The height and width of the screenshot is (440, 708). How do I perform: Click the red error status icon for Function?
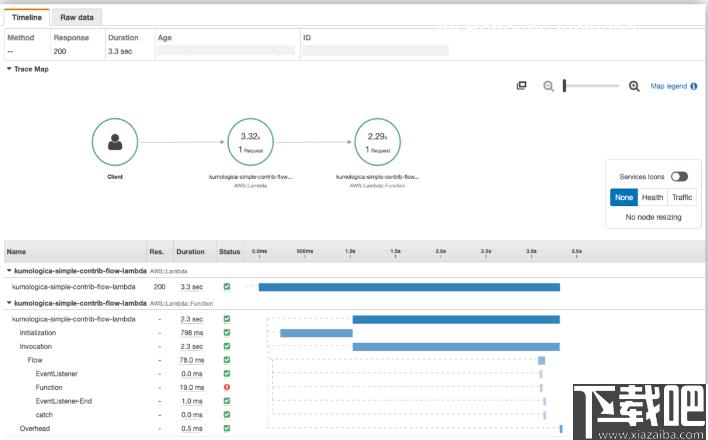pos(227,387)
